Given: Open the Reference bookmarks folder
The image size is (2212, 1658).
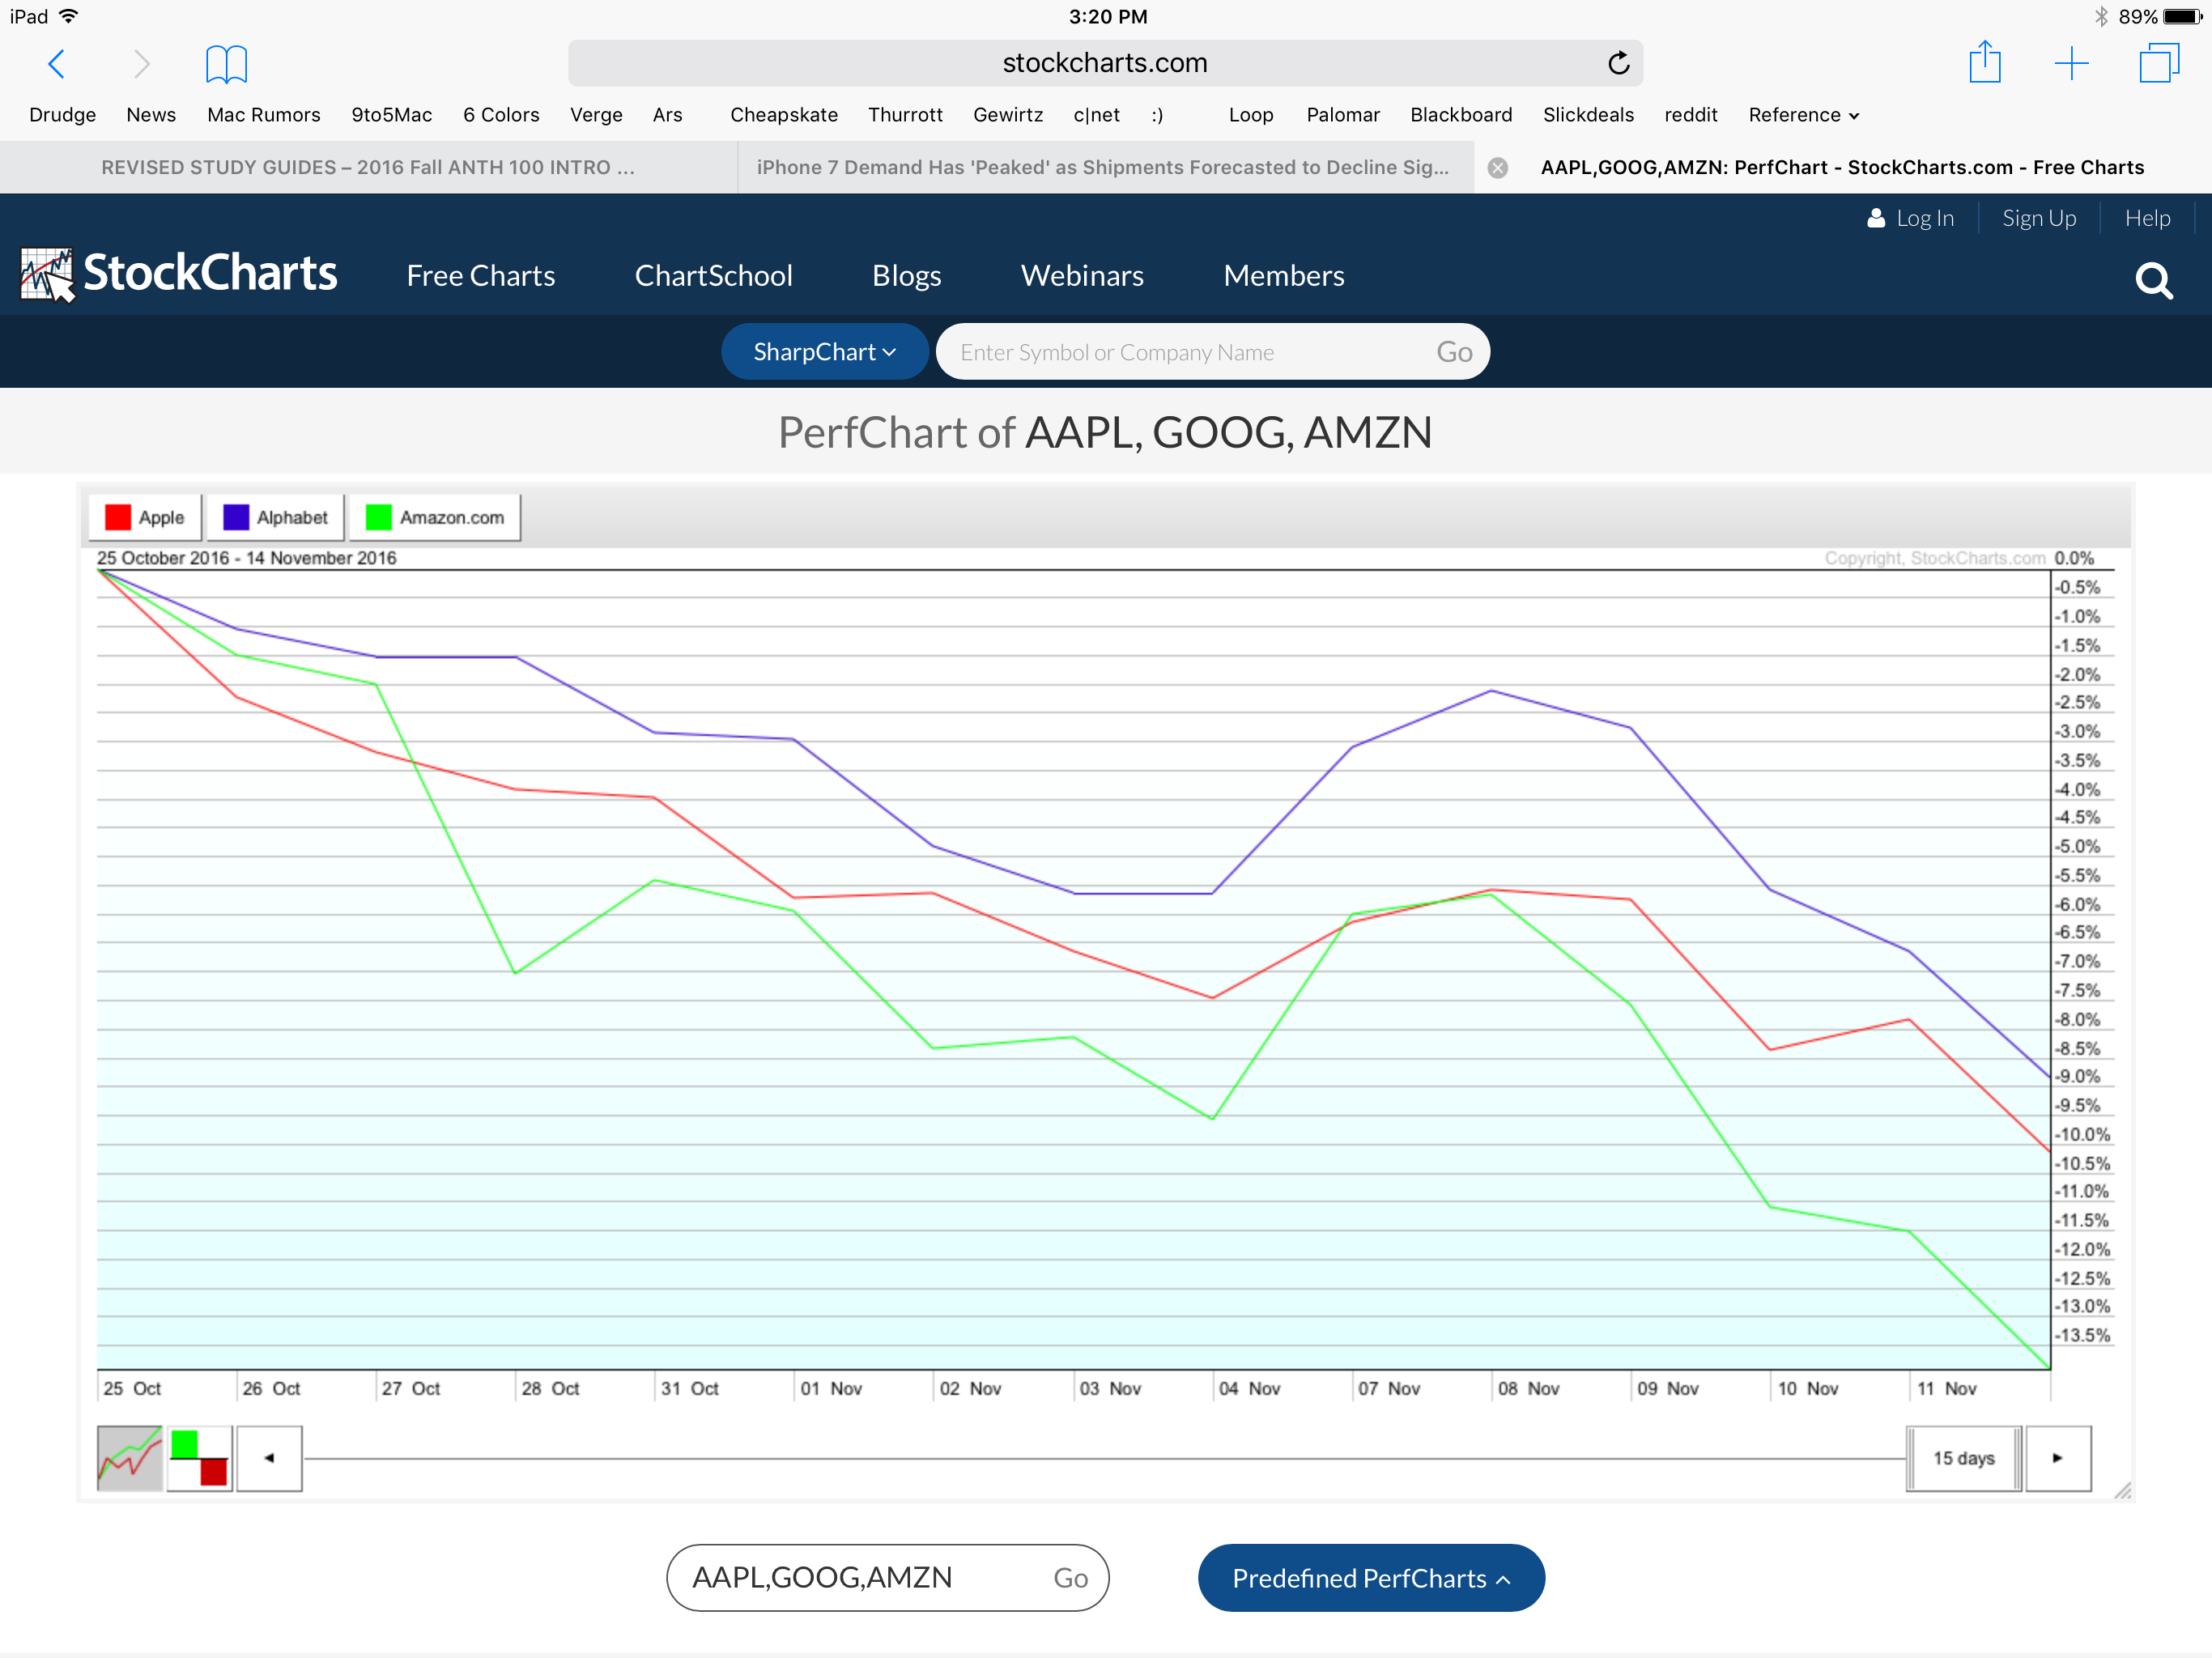Looking at the screenshot, I should pyautogui.click(x=1803, y=115).
